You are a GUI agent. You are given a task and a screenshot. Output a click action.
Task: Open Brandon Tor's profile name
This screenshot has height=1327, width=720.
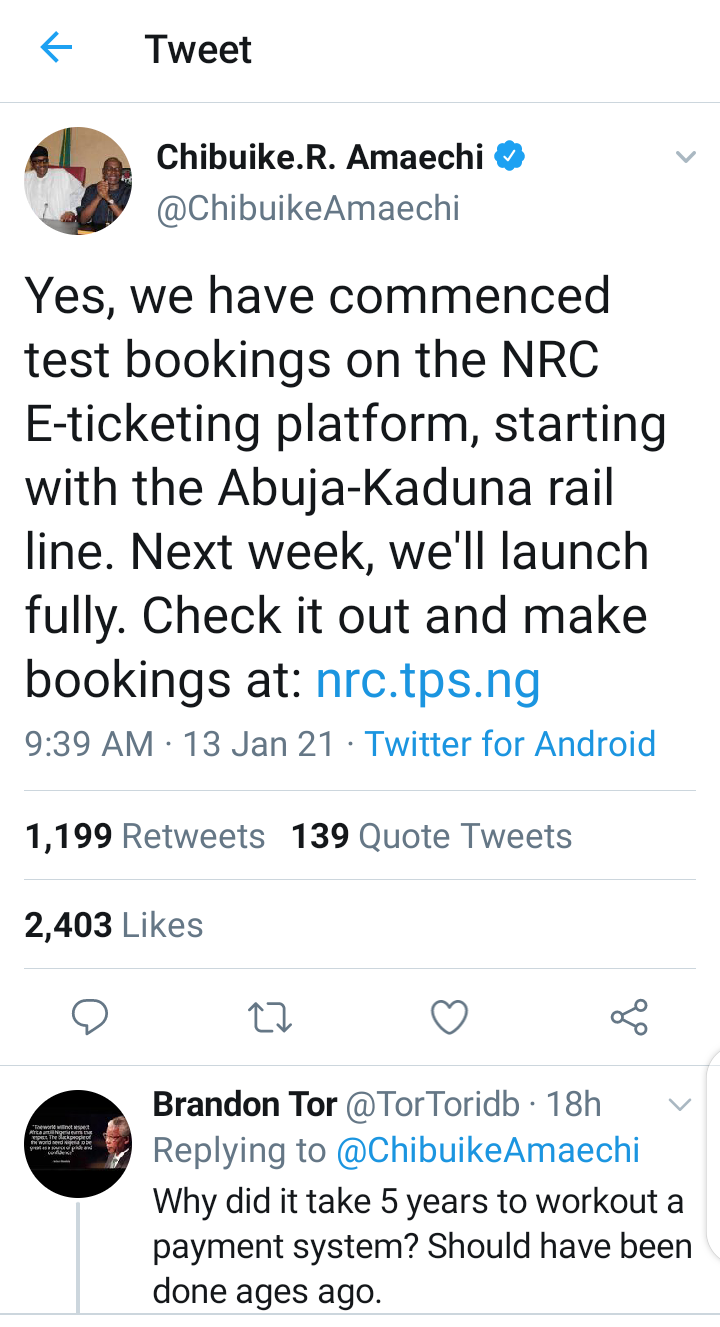pos(245,1104)
